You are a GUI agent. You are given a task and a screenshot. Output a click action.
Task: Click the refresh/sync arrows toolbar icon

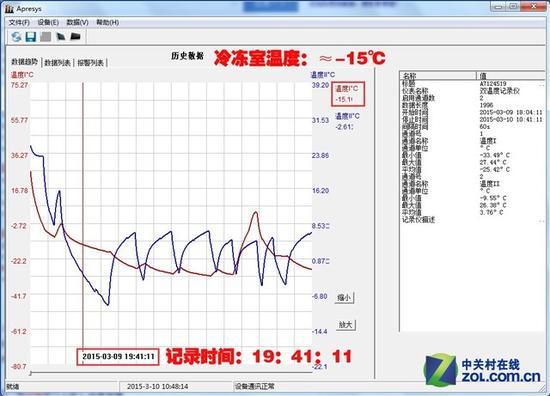[16, 36]
